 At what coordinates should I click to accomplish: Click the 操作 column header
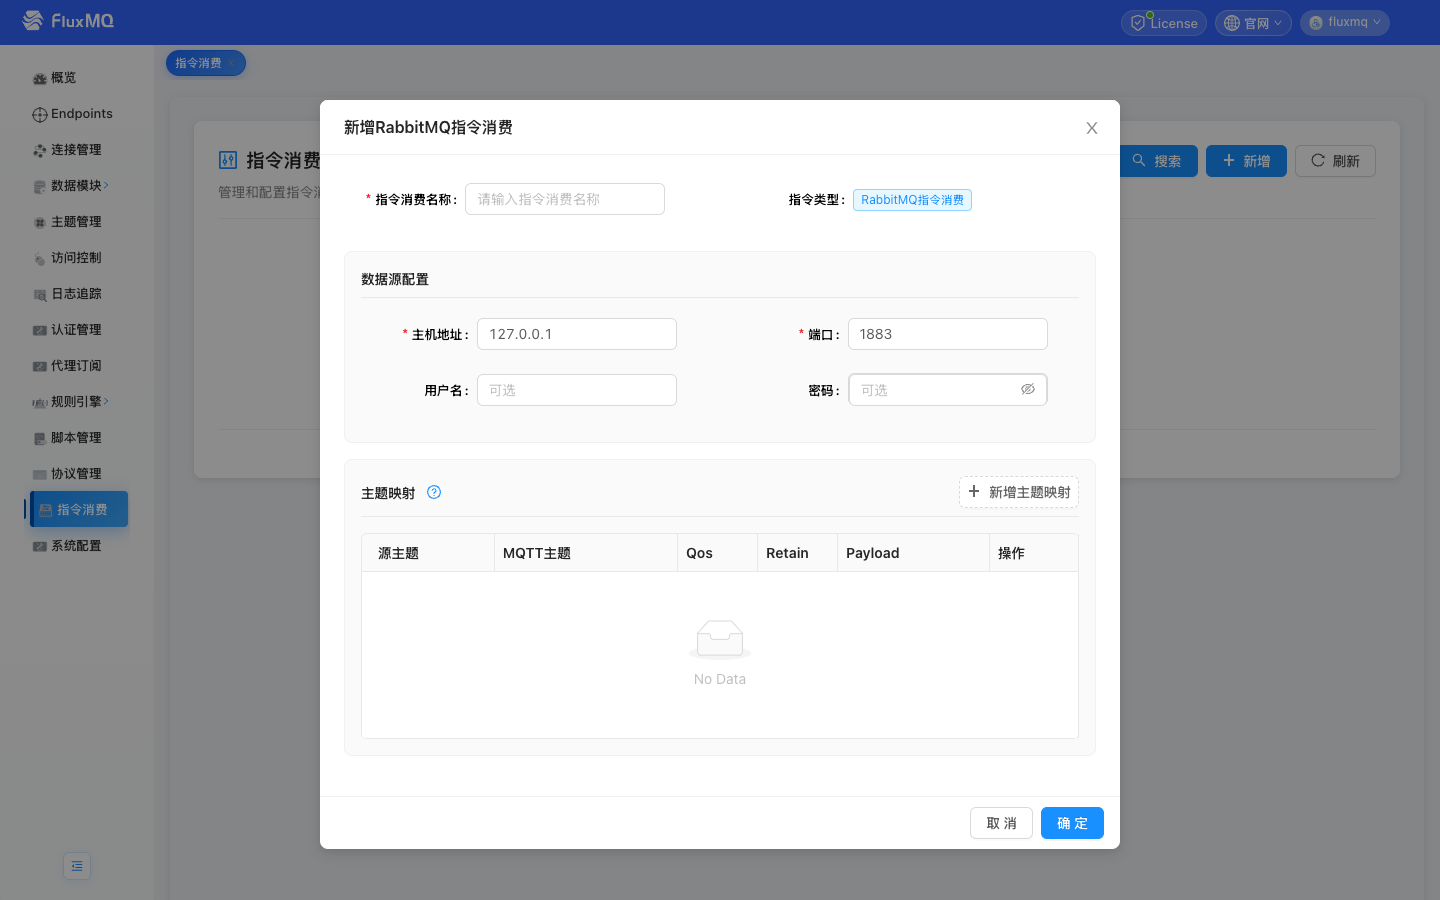coord(1034,553)
